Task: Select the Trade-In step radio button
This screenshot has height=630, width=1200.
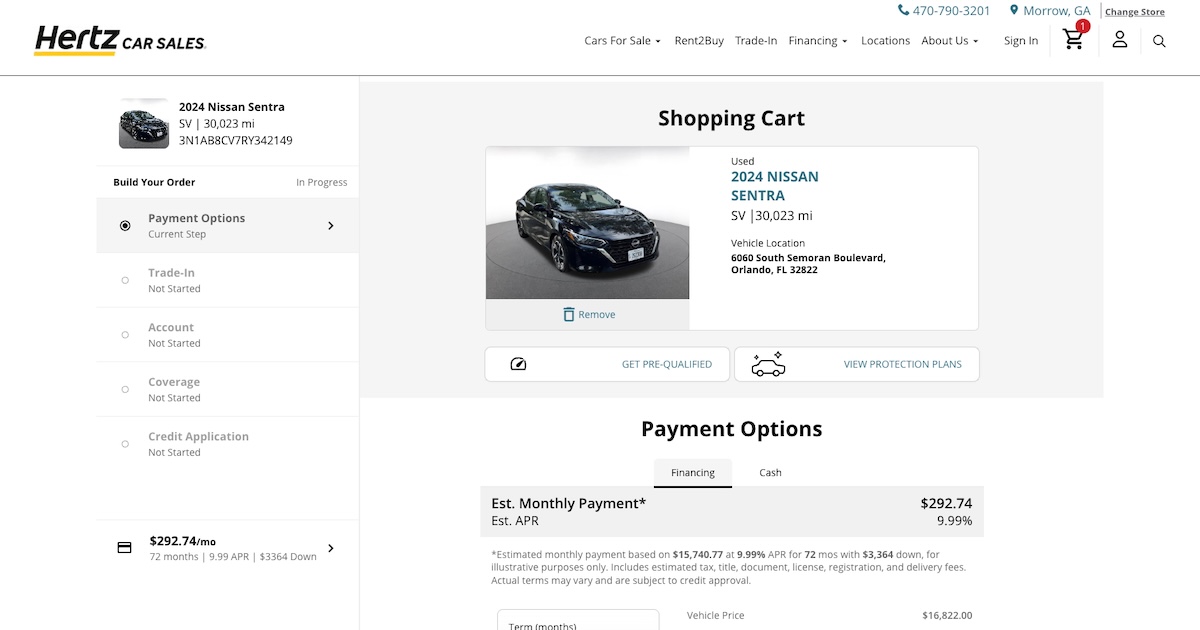Action: click(124, 278)
